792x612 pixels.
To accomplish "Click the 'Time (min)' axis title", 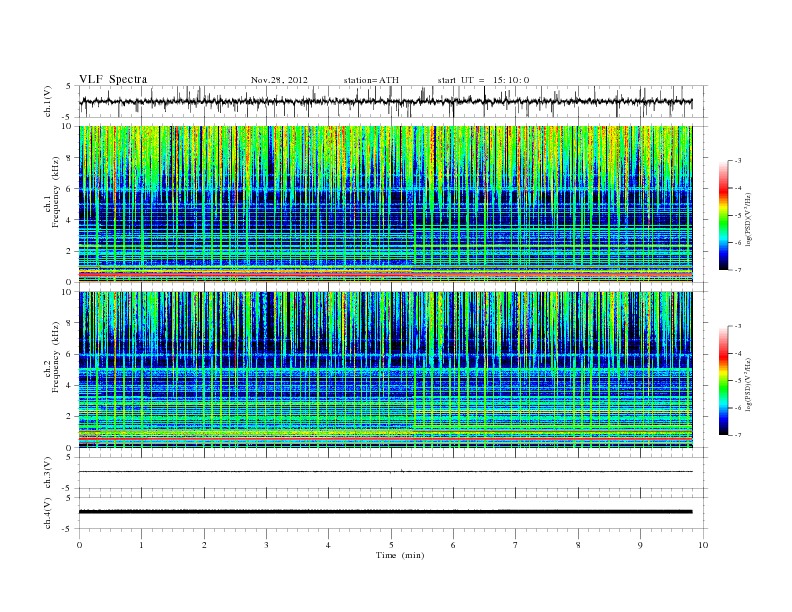I will [400, 555].
